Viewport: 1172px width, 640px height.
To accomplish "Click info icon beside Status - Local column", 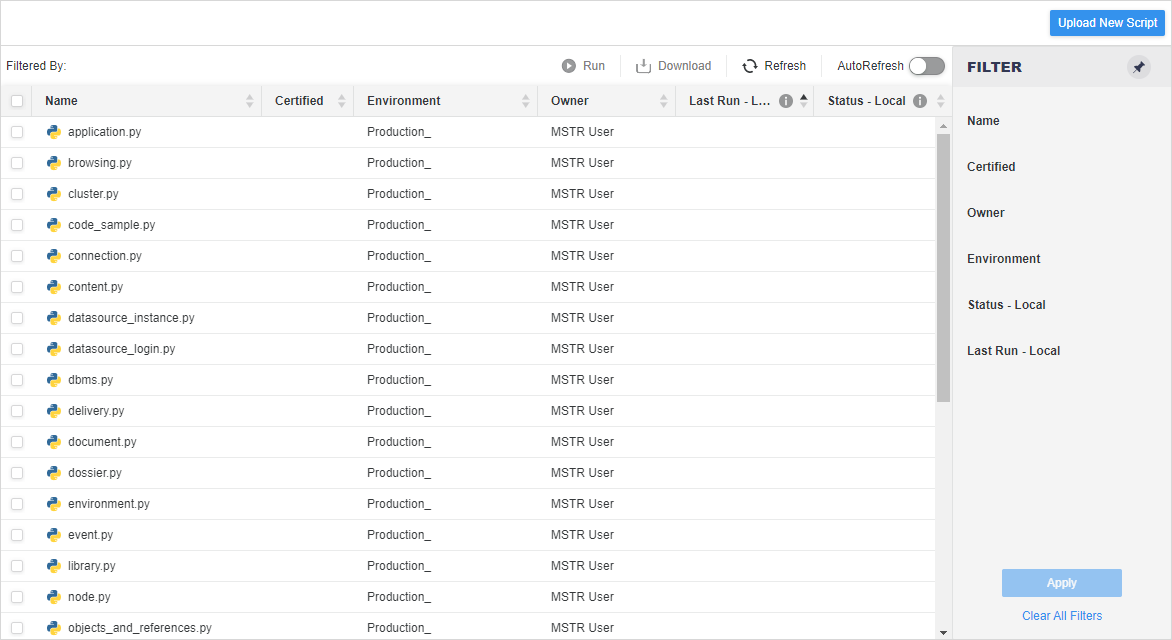I will coord(920,101).
